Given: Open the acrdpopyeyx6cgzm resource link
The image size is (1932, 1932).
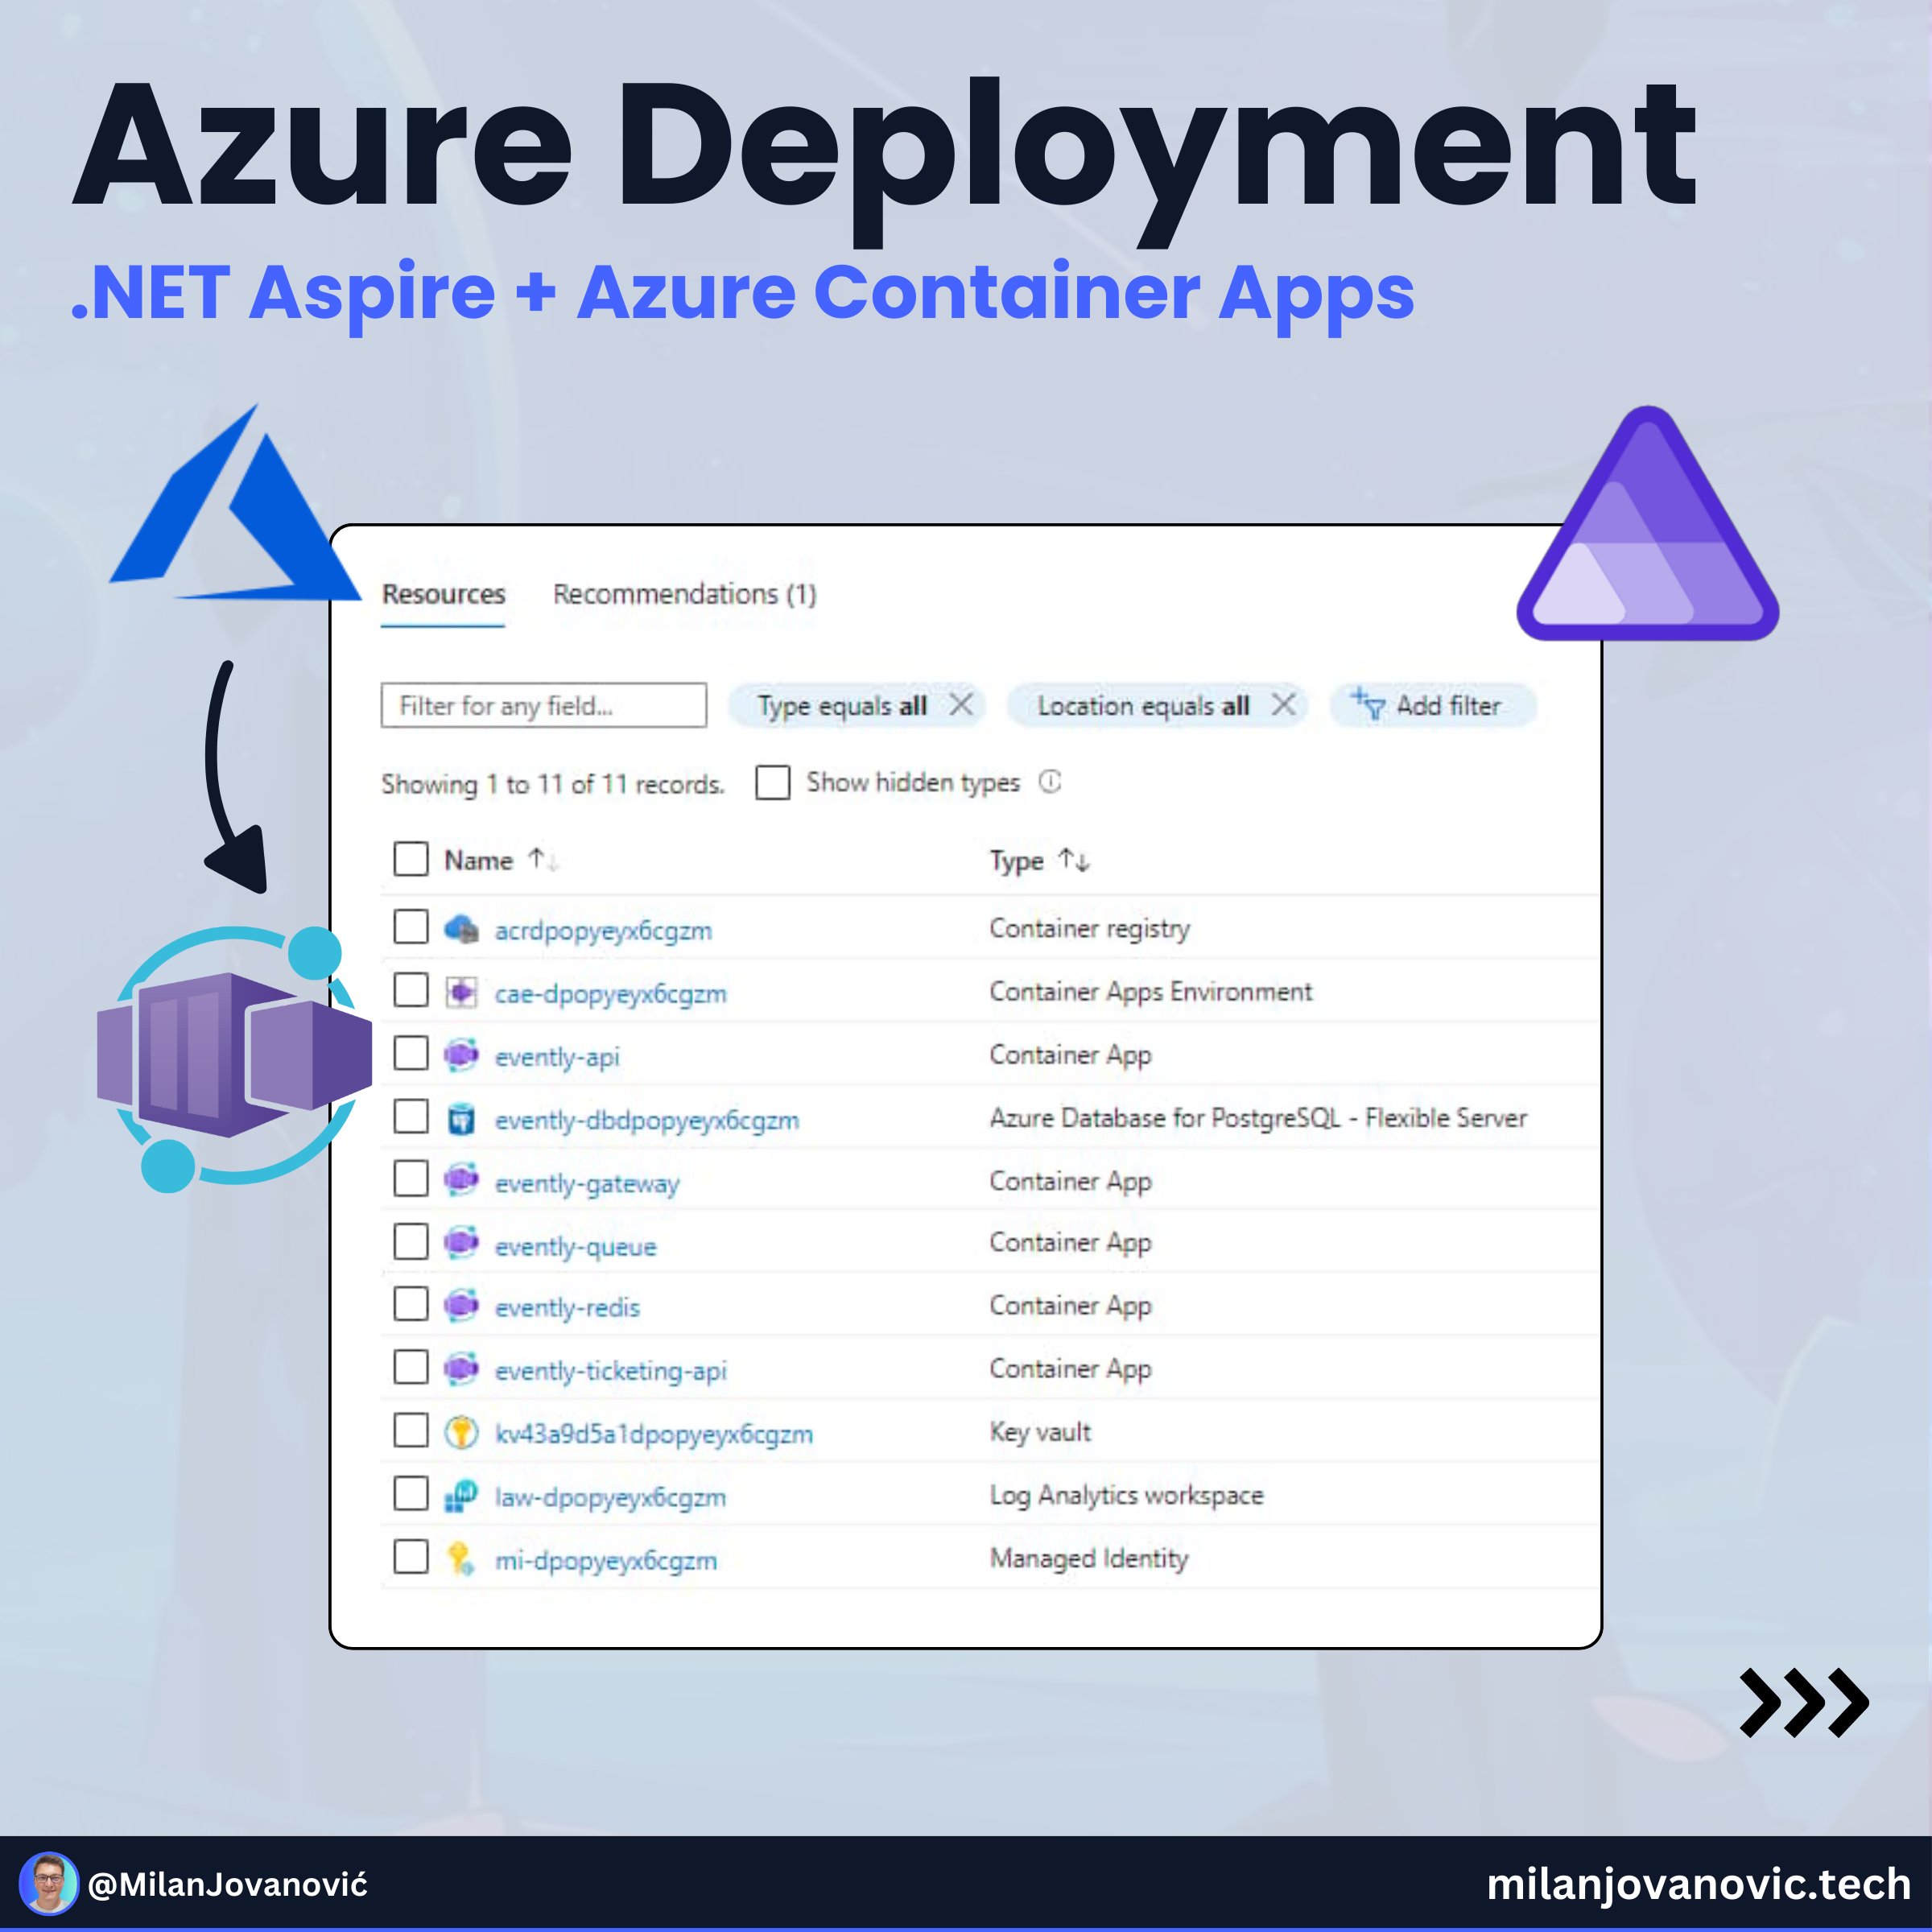Looking at the screenshot, I should click(x=603, y=931).
